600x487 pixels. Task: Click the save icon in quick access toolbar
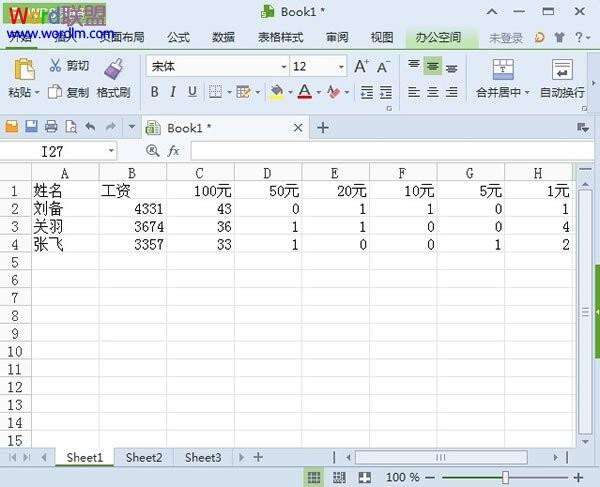[31, 127]
